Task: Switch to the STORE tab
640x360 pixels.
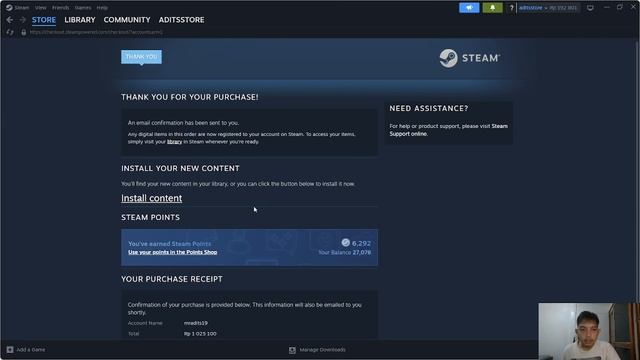Action: pos(44,20)
